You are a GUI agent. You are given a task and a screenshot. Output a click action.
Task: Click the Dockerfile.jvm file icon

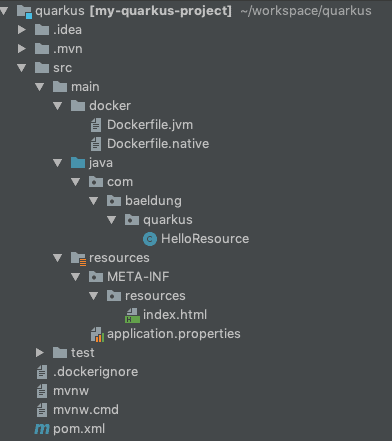[x=96, y=125]
